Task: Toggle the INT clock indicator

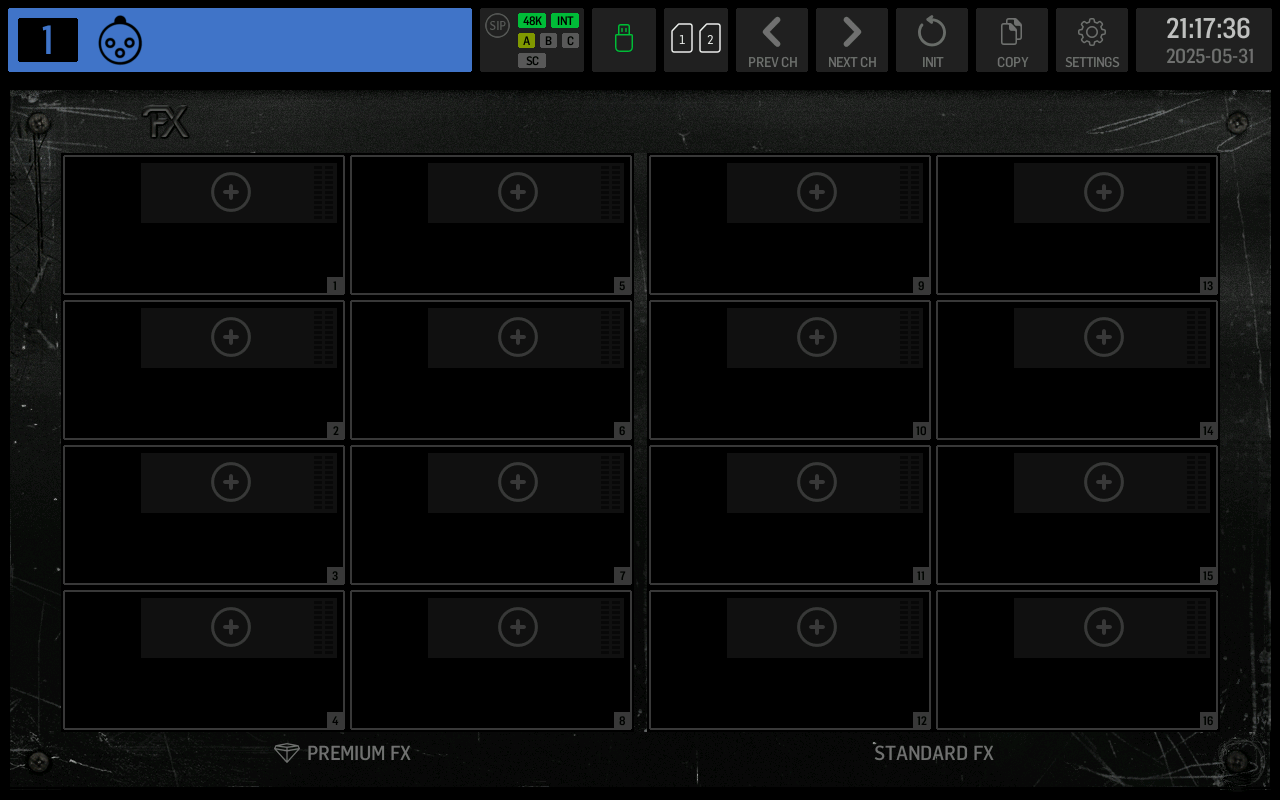Action: click(x=565, y=21)
